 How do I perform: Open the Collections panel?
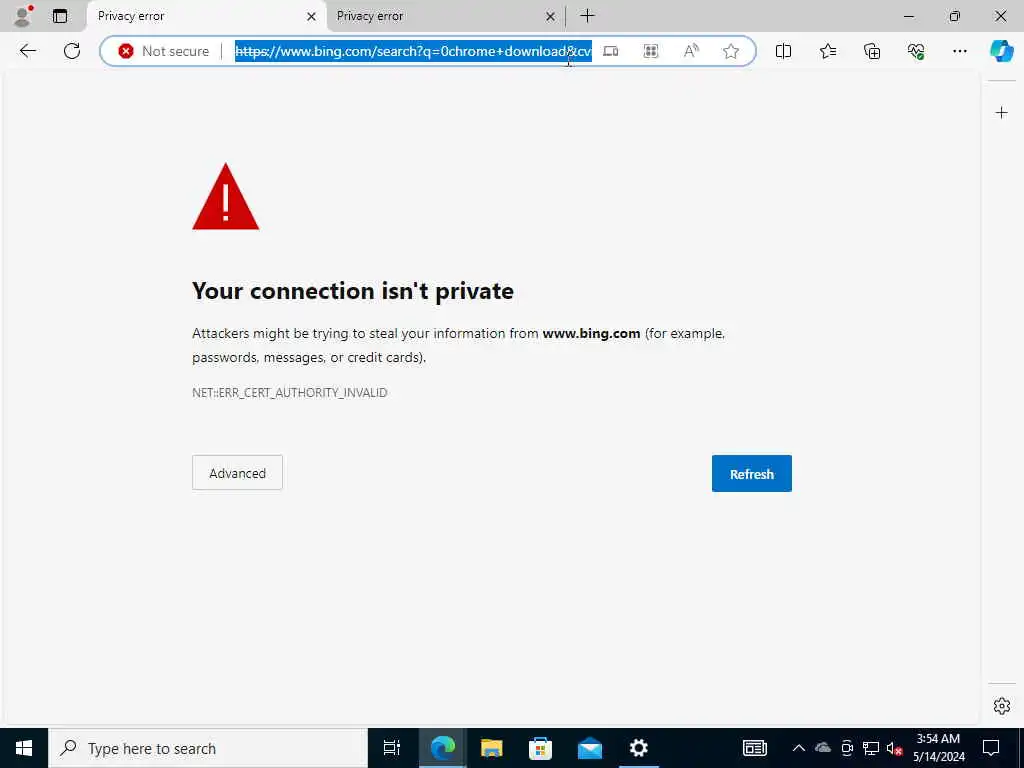click(x=872, y=51)
